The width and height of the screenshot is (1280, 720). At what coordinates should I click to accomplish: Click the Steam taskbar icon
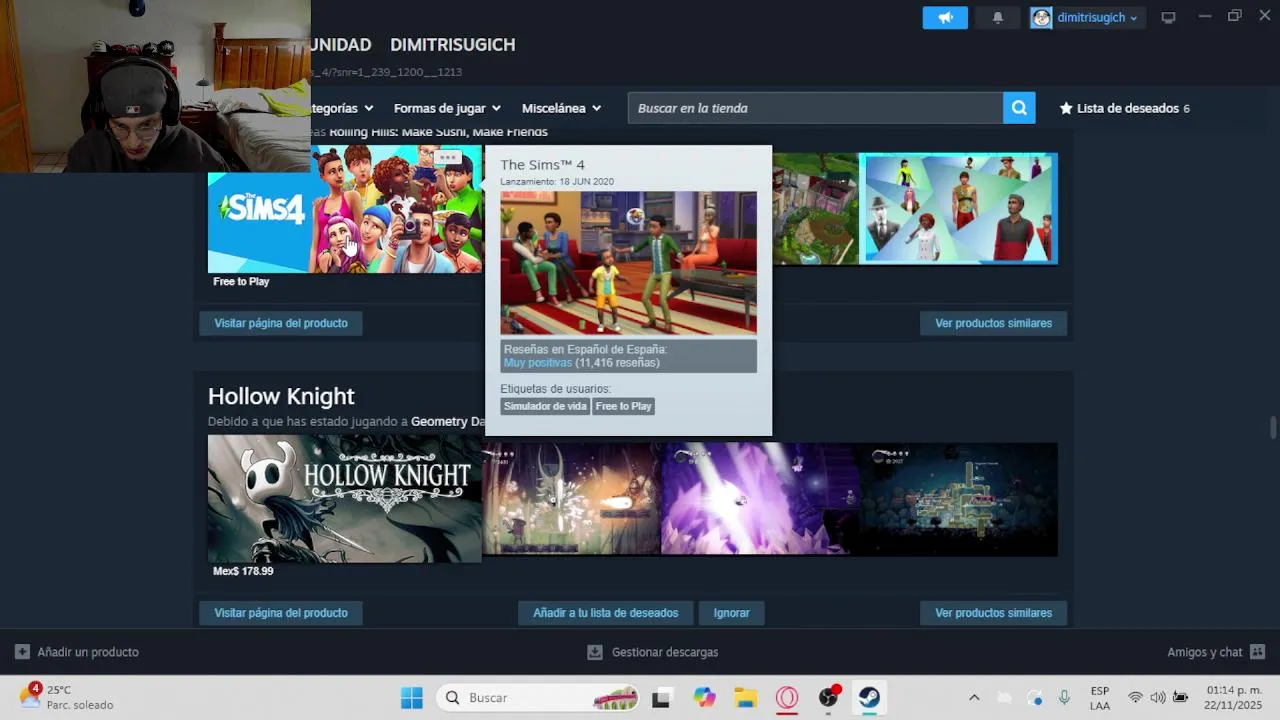point(869,698)
